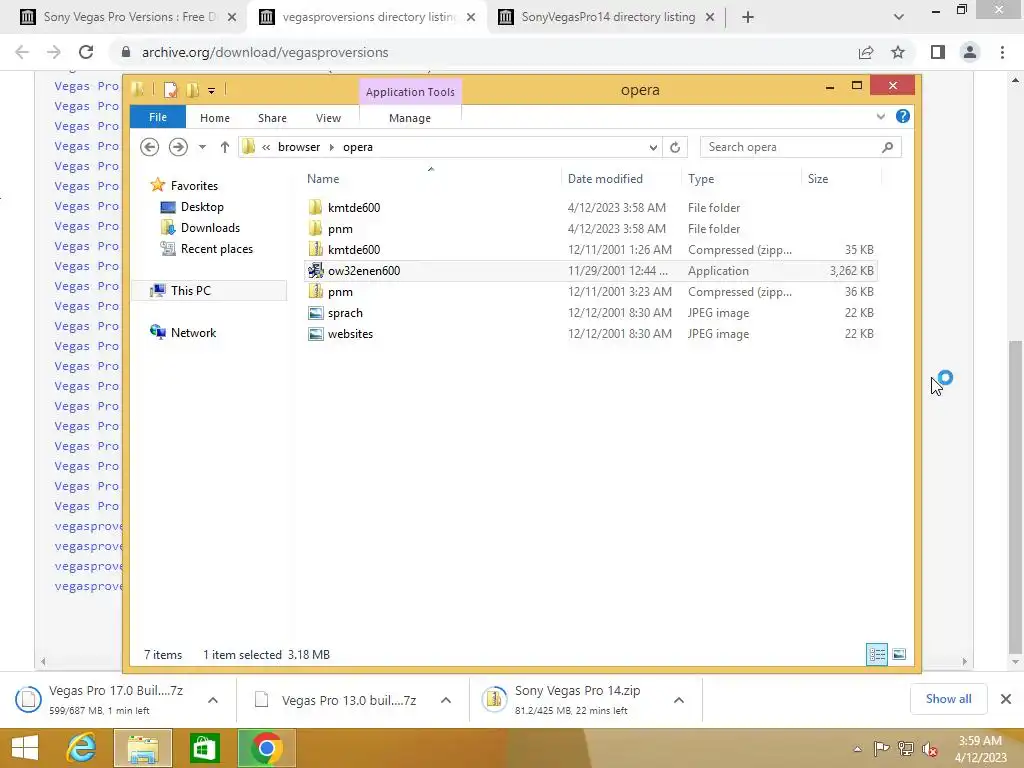Open options for Vegas Pro 17.0 download

click(213, 700)
